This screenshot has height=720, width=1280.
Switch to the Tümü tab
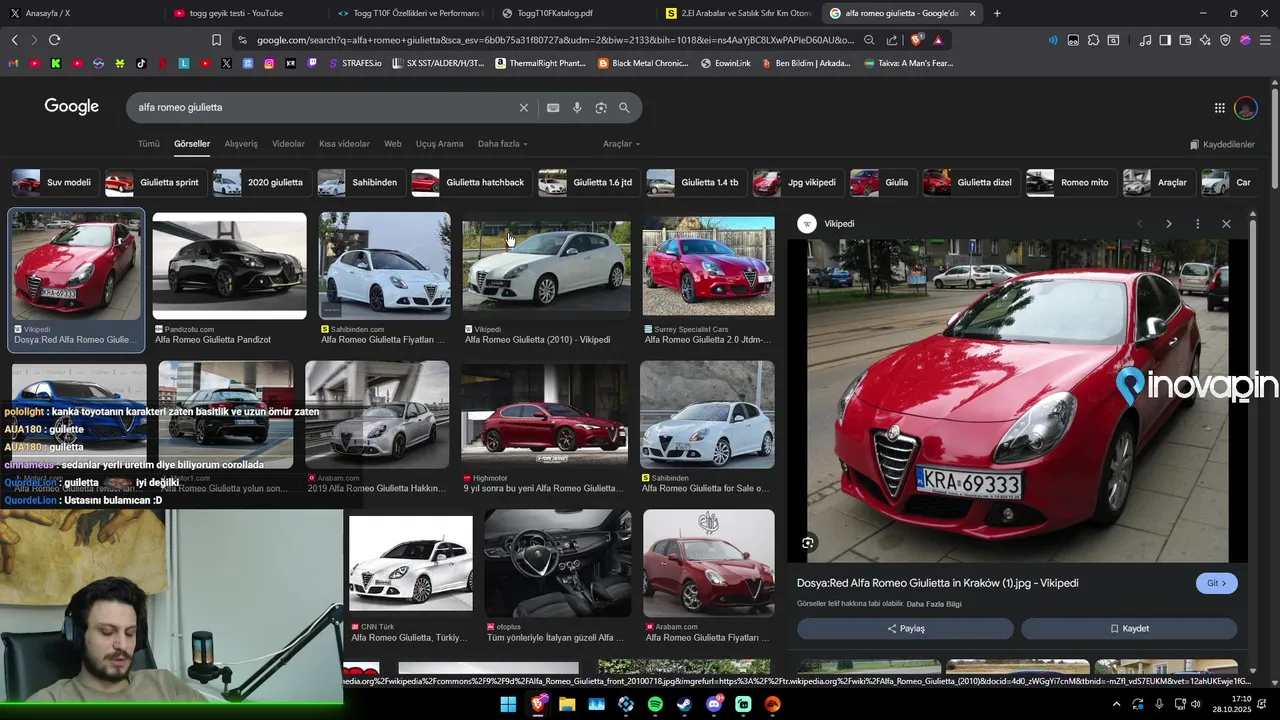click(x=148, y=144)
